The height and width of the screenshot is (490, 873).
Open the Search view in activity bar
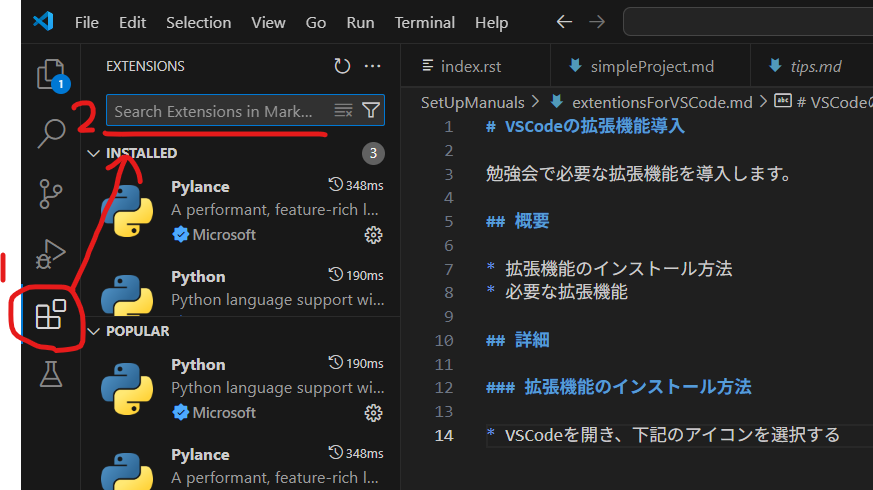(x=50, y=133)
